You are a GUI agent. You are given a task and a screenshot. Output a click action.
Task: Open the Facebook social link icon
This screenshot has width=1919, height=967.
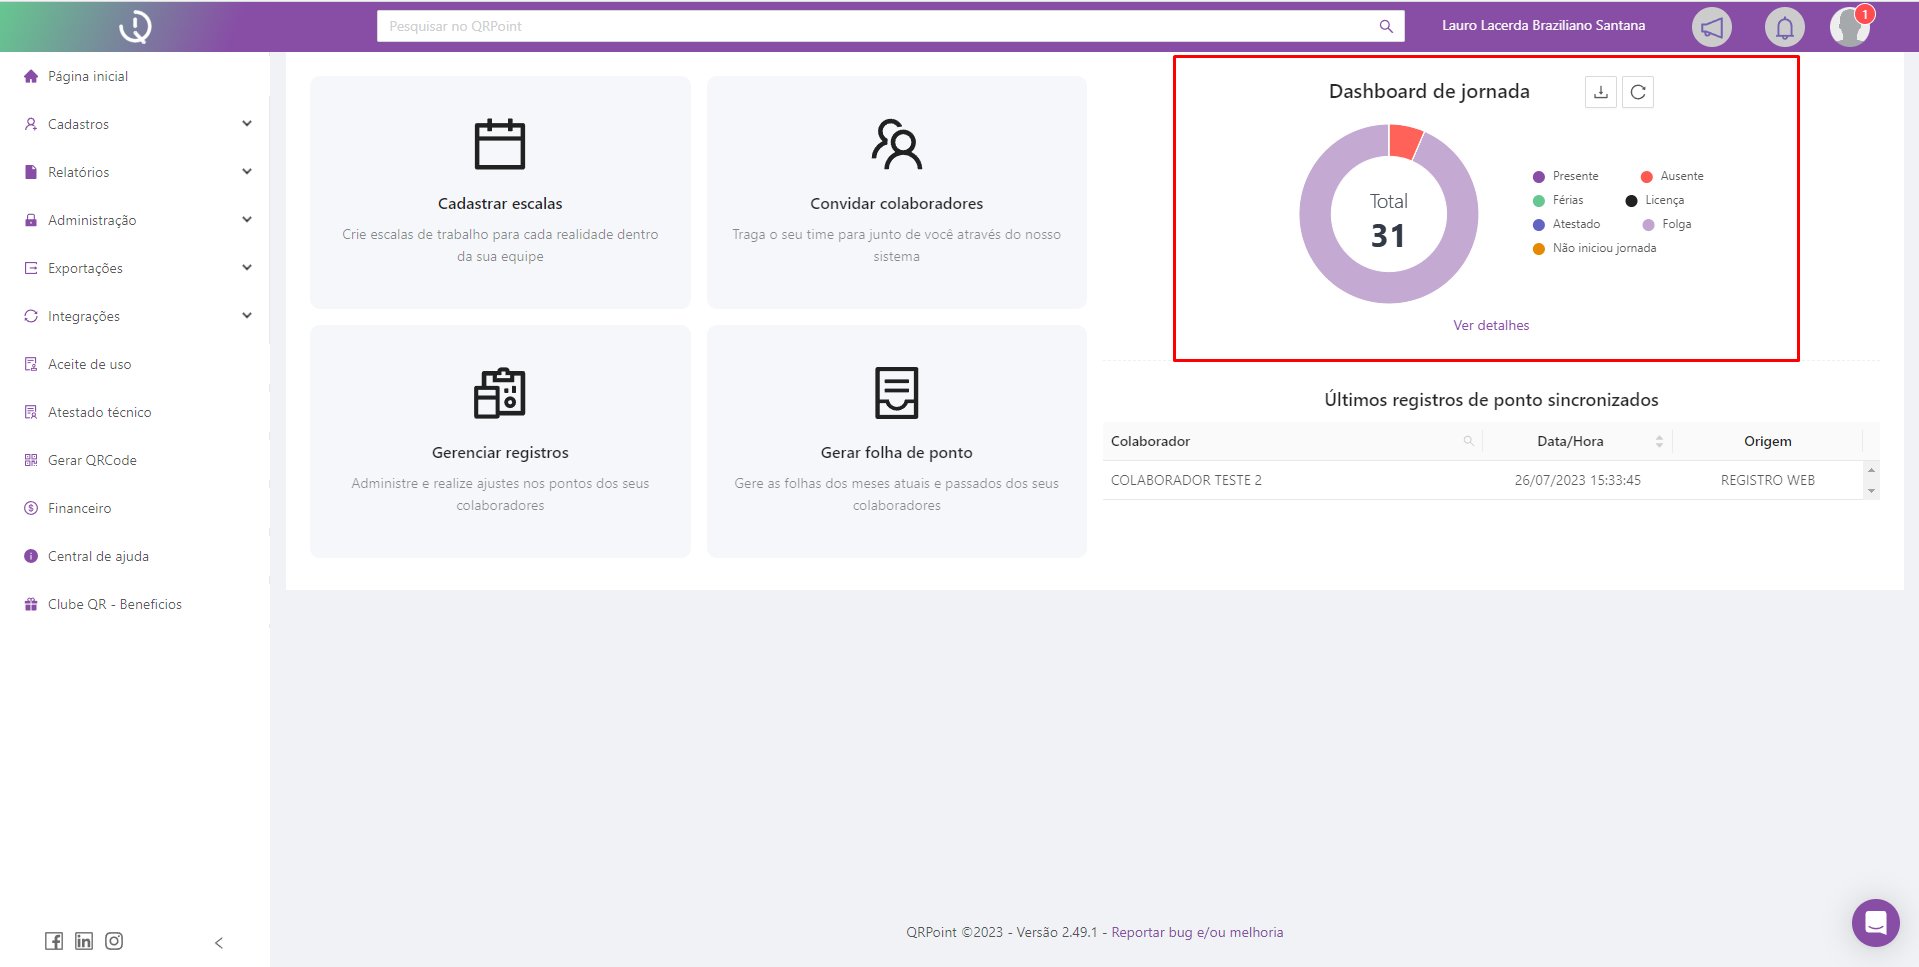tap(54, 941)
